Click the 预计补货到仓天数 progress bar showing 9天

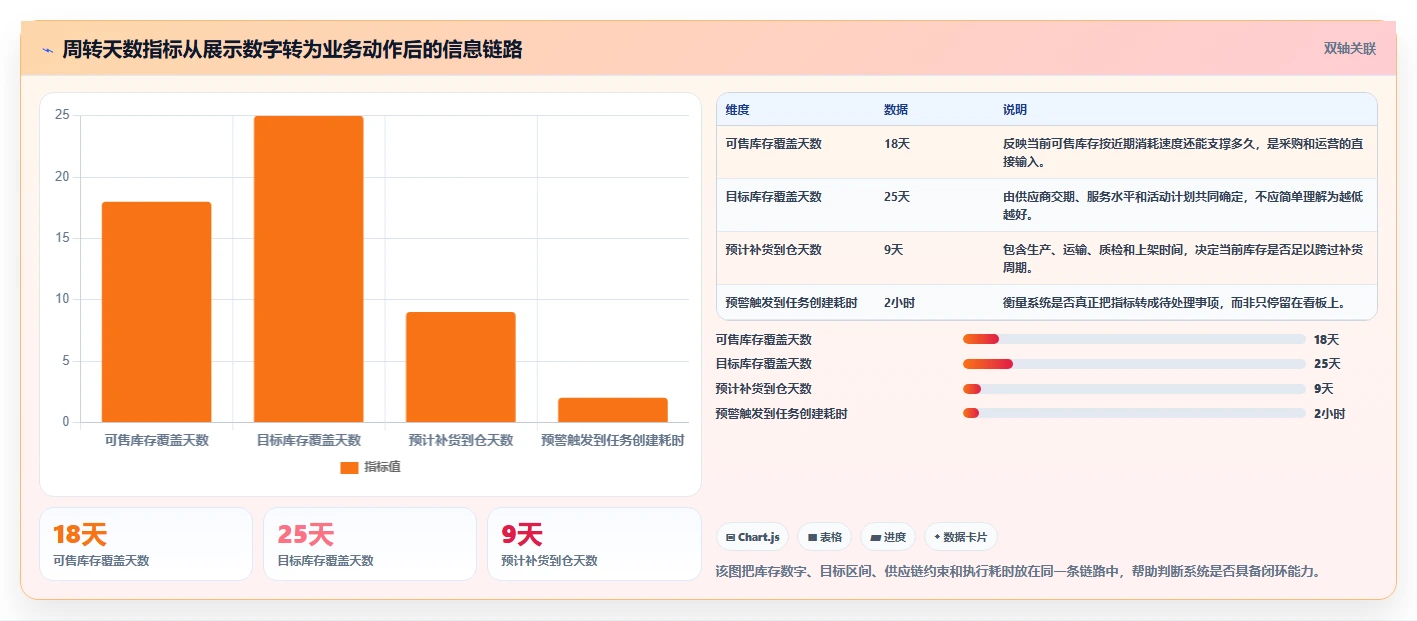point(1134,389)
